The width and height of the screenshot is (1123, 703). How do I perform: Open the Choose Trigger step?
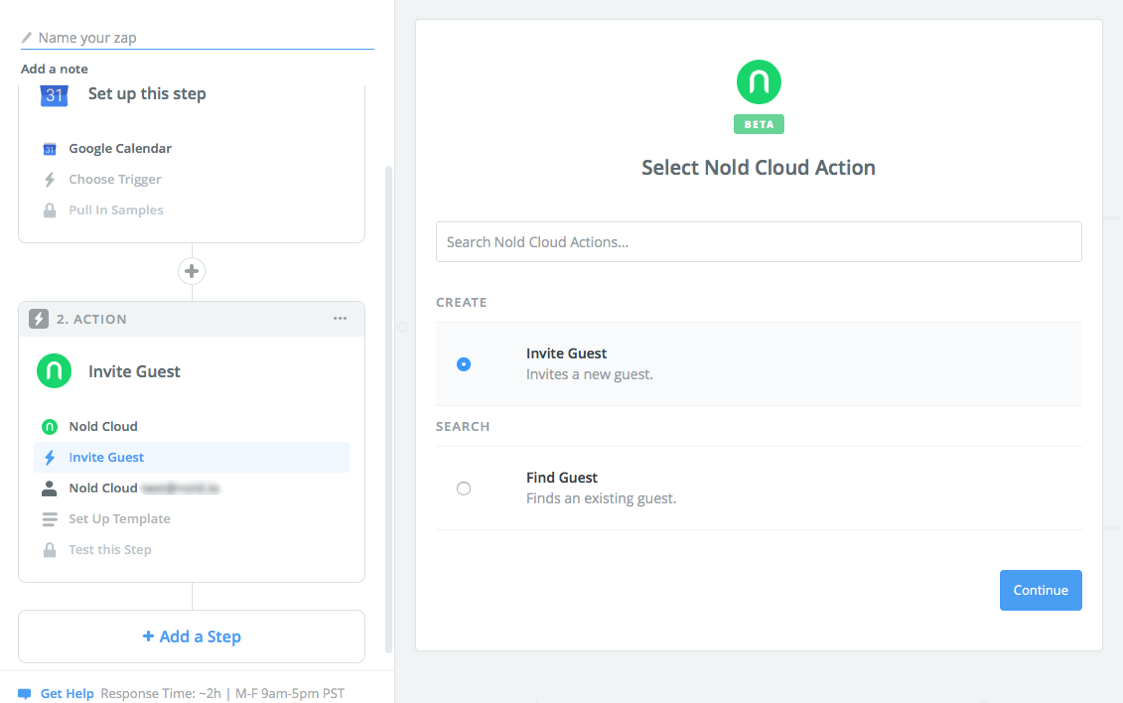[x=115, y=179]
